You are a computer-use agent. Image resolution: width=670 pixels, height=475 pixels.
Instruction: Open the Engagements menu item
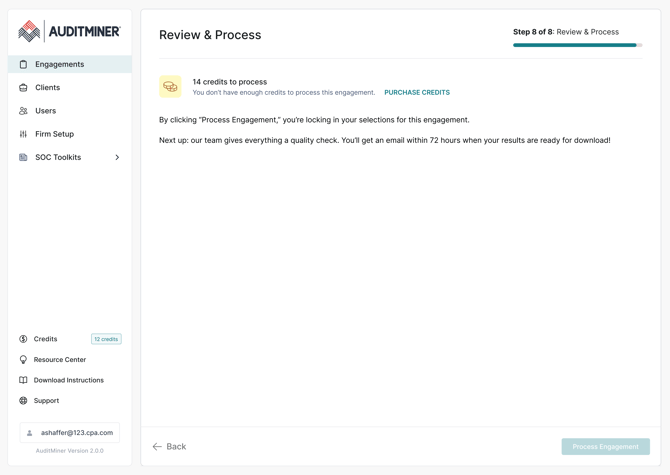tap(60, 64)
